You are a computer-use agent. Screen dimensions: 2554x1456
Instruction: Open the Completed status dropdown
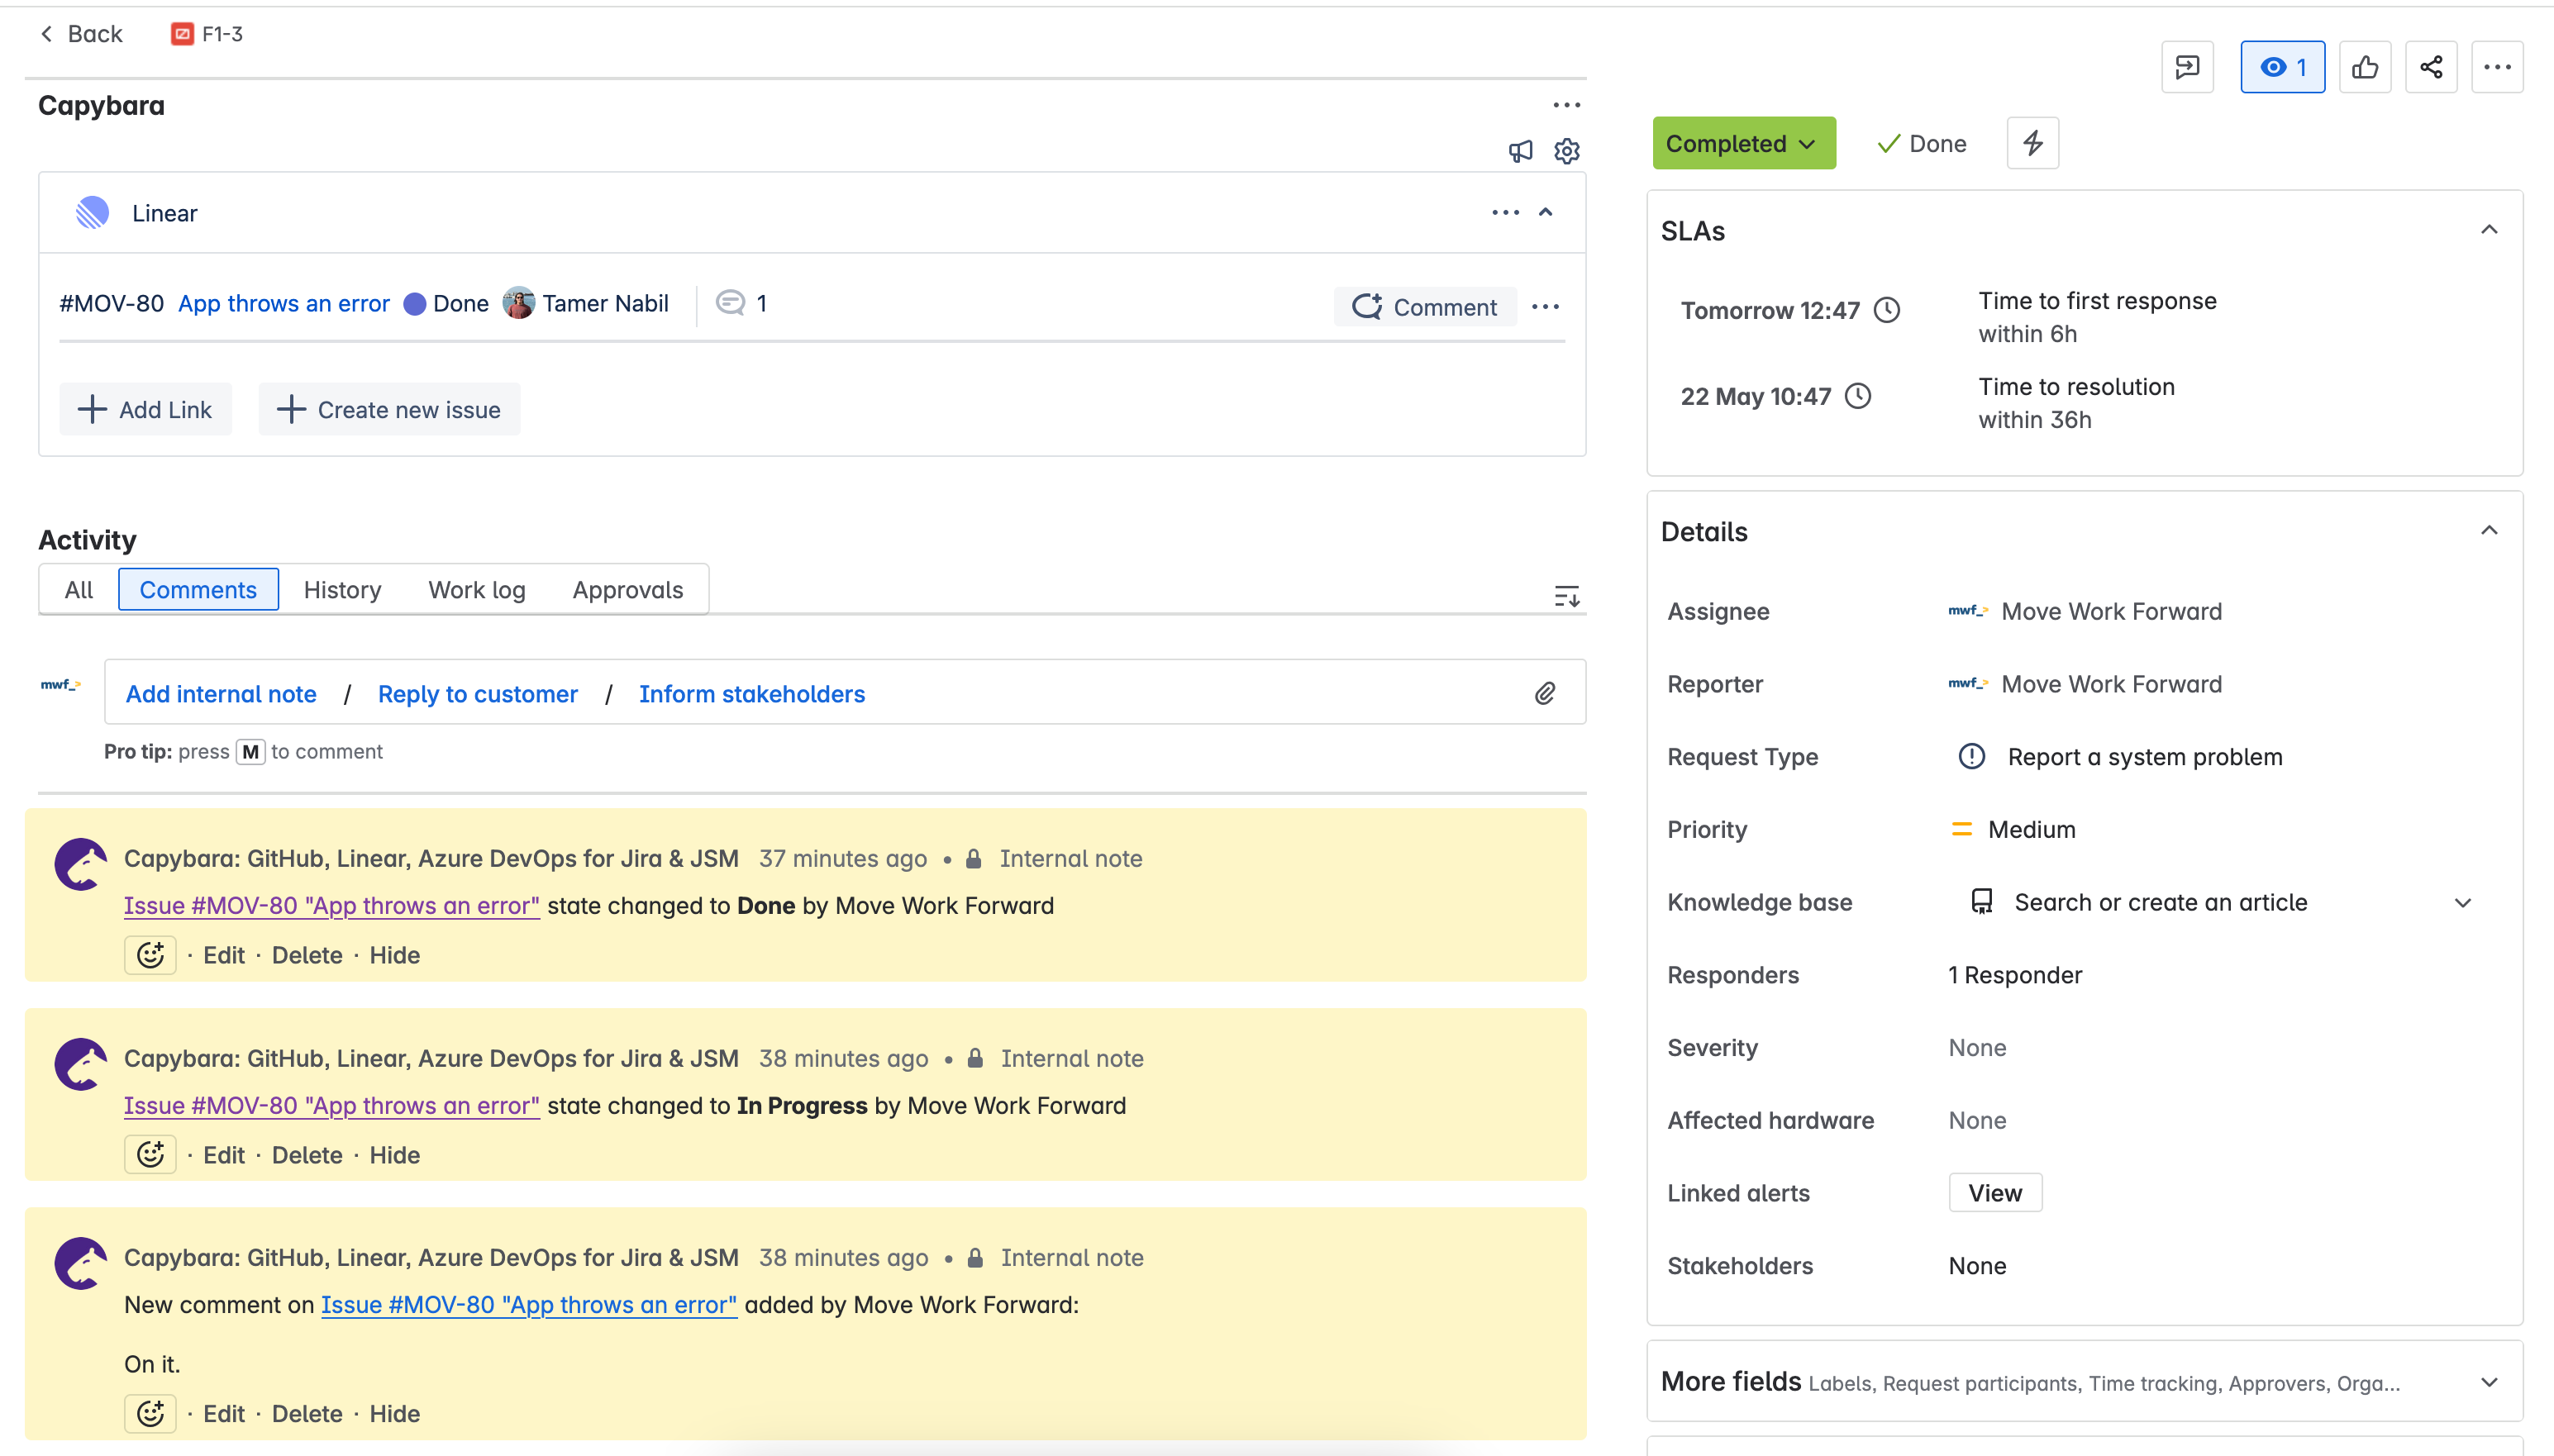tap(1743, 143)
